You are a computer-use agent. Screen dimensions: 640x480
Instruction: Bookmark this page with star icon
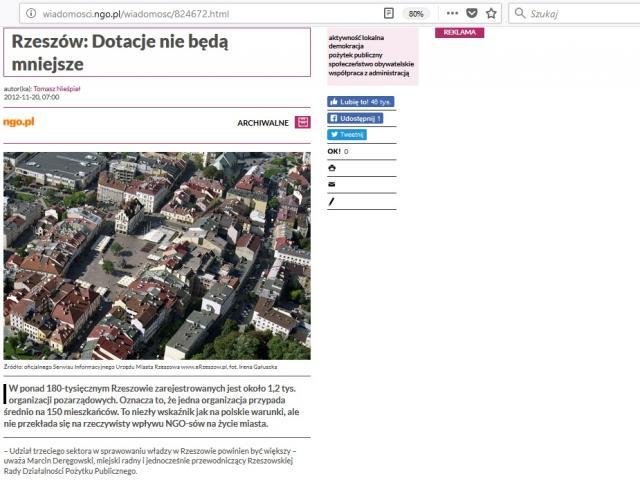pyautogui.click(x=491, y=14)
